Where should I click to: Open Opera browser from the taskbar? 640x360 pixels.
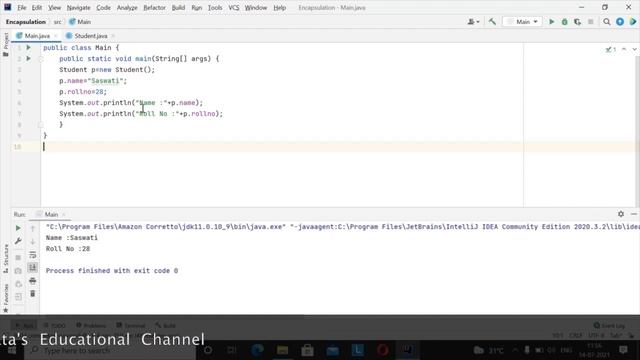coord(382,350)
